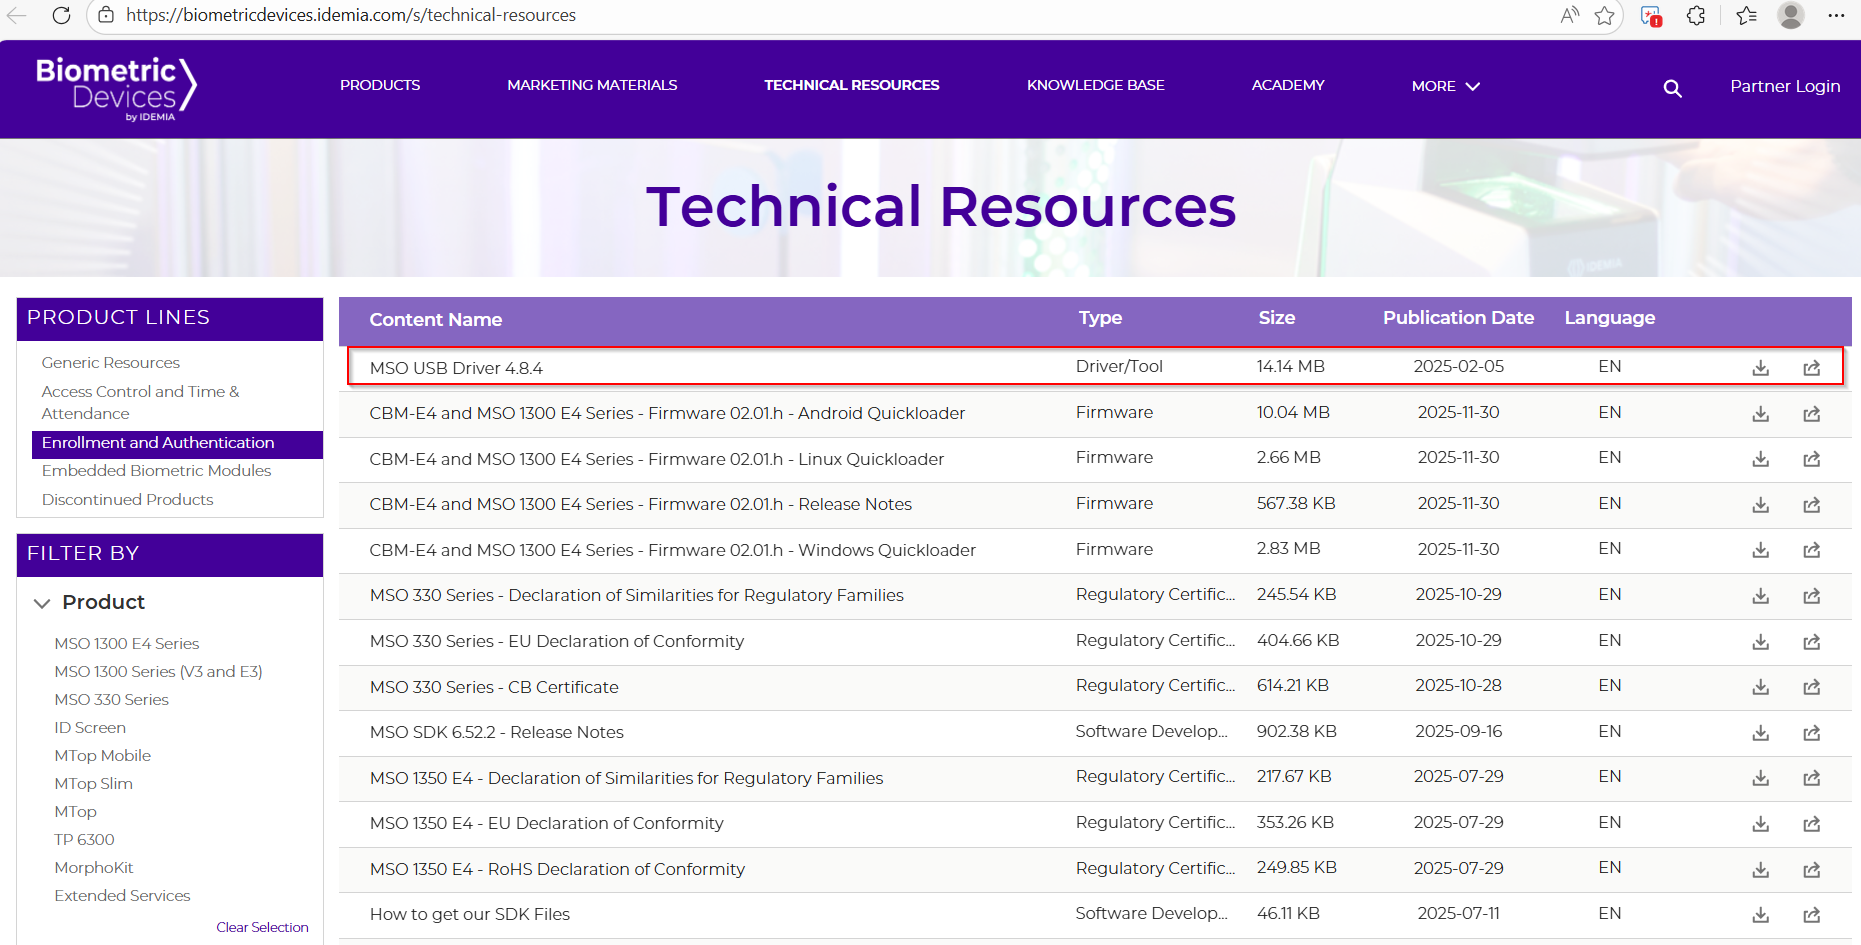
Task: Download MSO 330 Declaration of Similarities
Action: coord(1760,596)
